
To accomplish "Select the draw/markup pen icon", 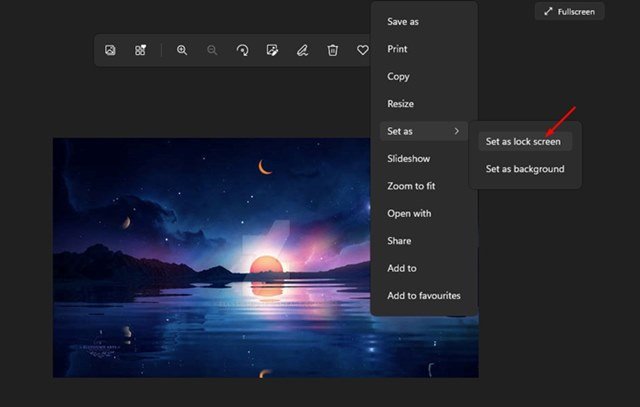I will 302,50.
